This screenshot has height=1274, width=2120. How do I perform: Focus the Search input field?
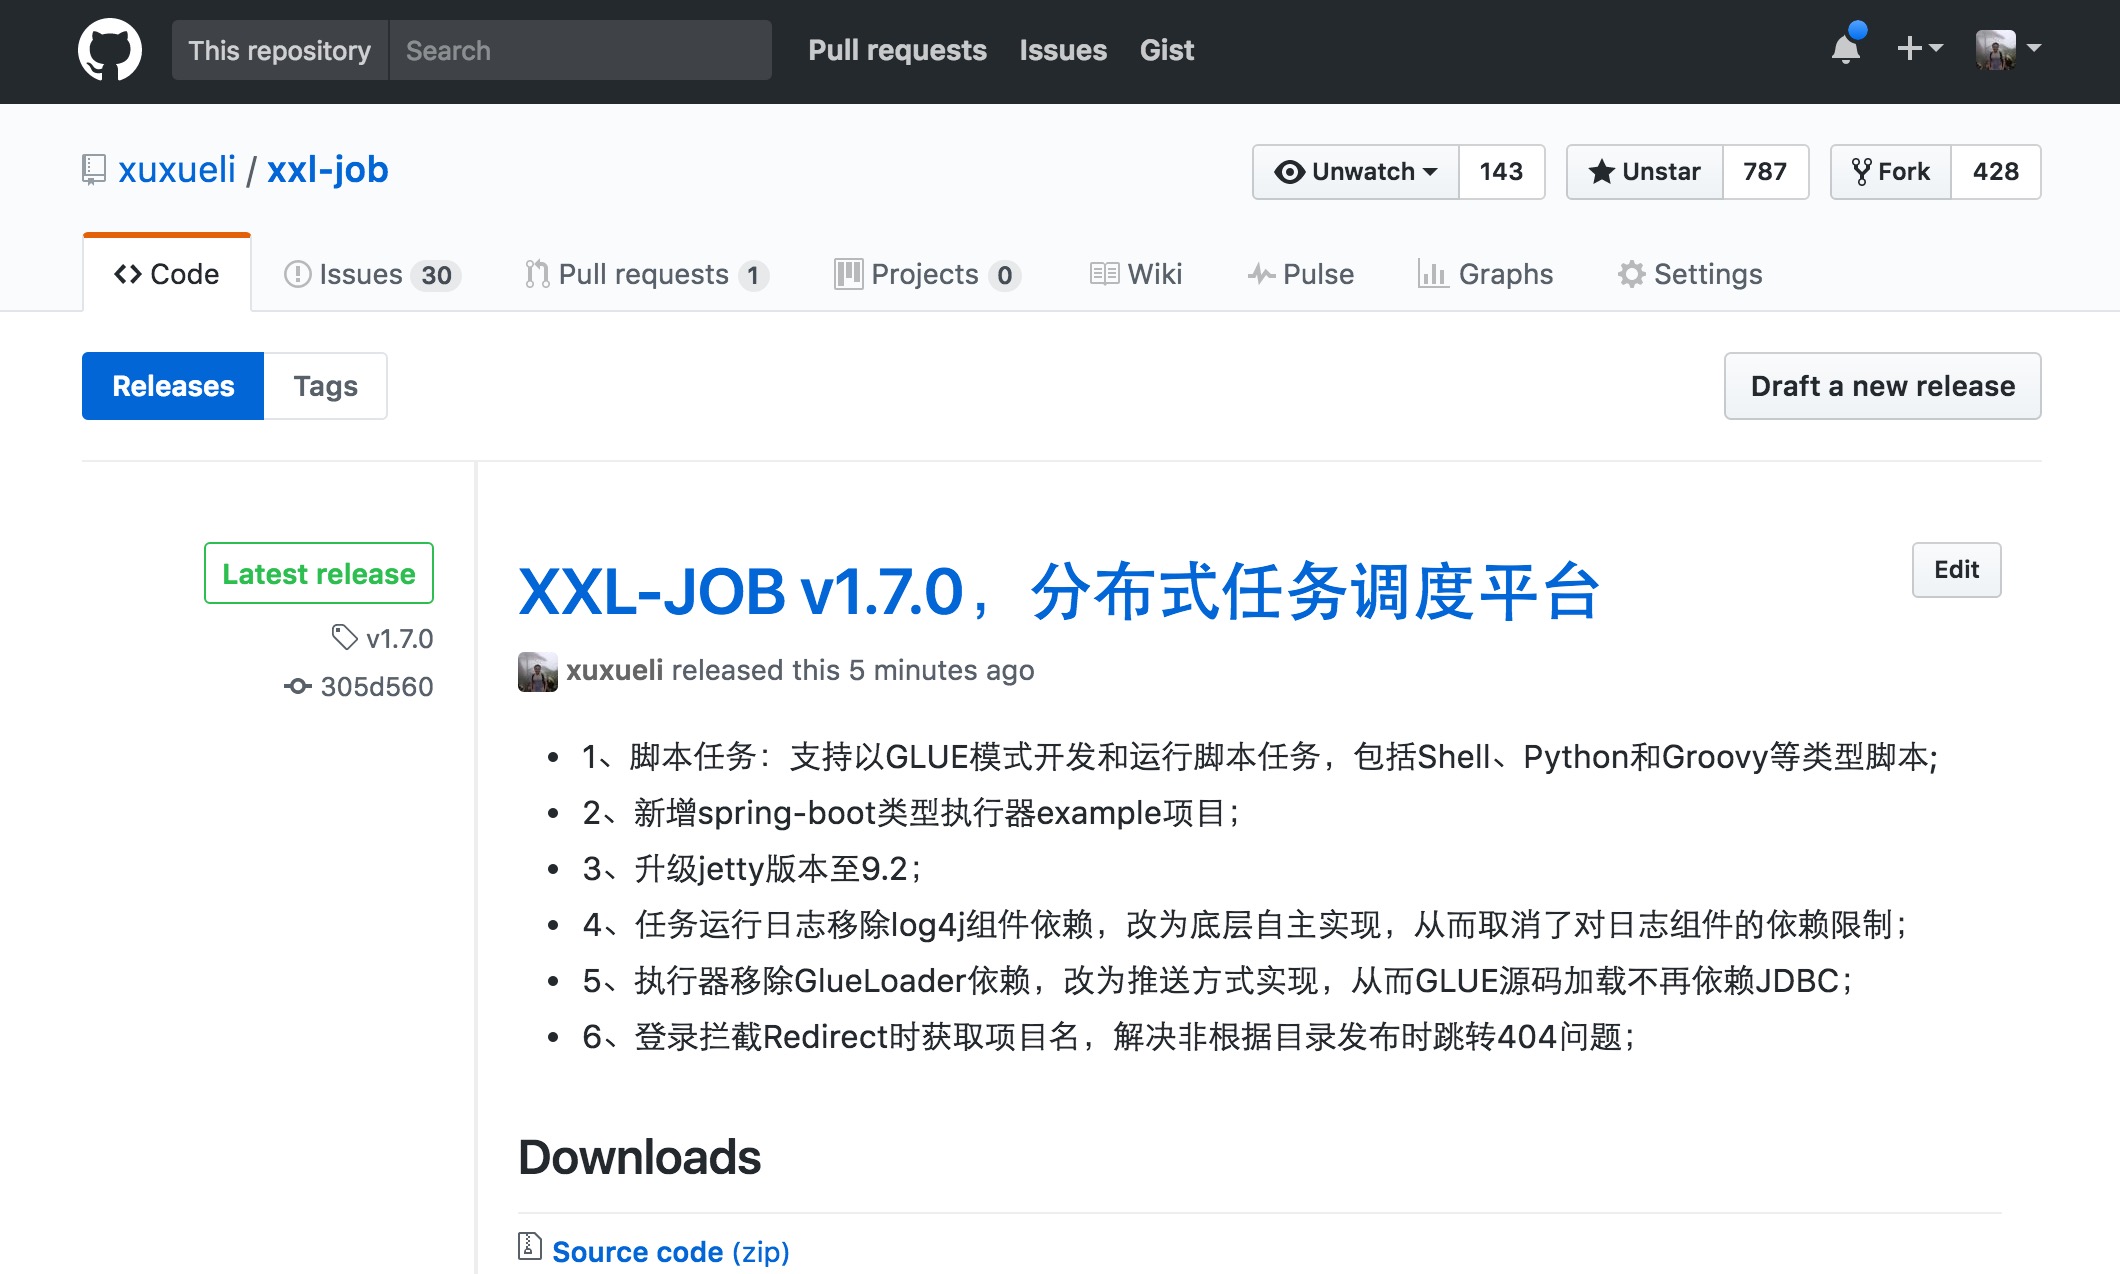coord(580,50)
